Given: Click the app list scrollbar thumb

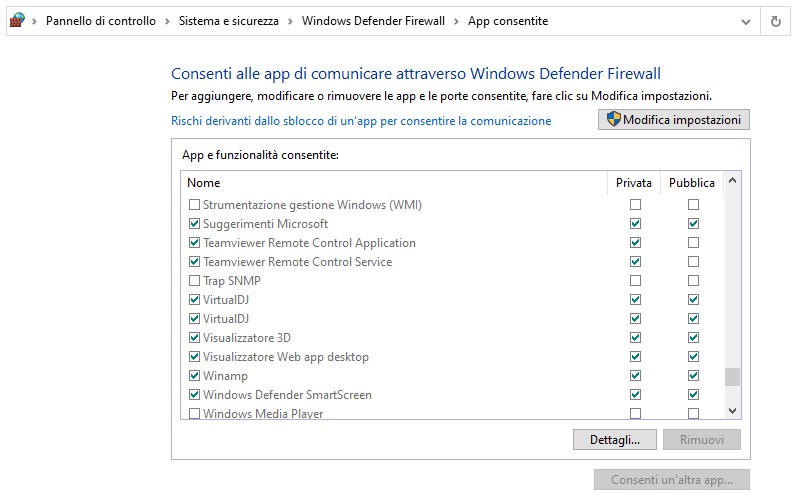Looking at the screenshot, I should tap(732, 377).
